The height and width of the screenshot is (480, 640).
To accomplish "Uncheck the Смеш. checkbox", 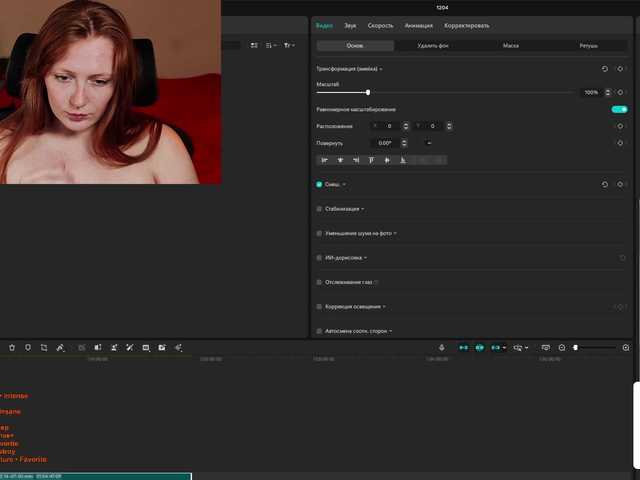I will pyautogui.click(x=319, y=185).
